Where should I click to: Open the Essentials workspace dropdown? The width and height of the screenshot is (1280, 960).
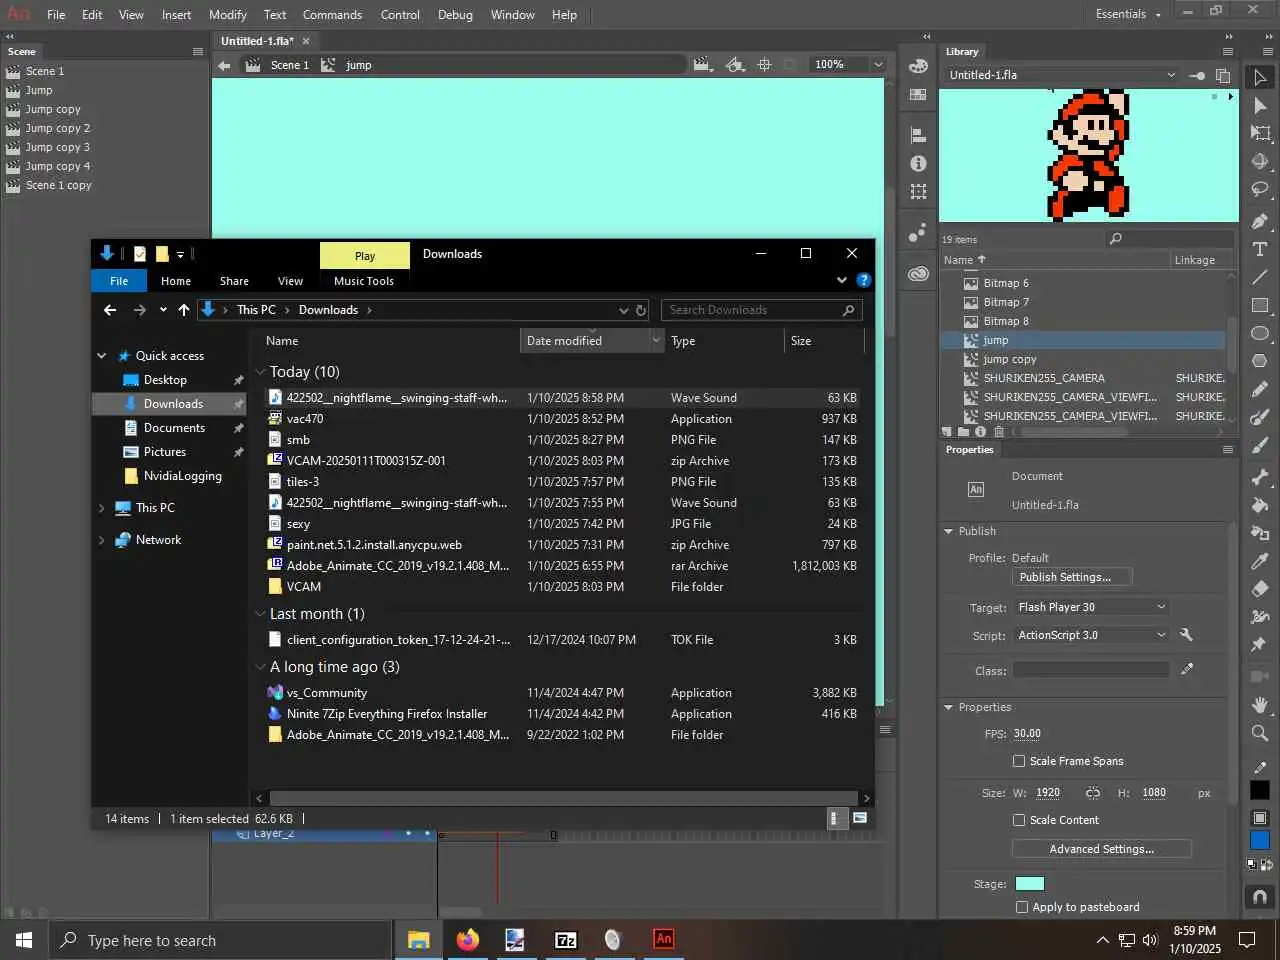click(x=1128, y=14)
